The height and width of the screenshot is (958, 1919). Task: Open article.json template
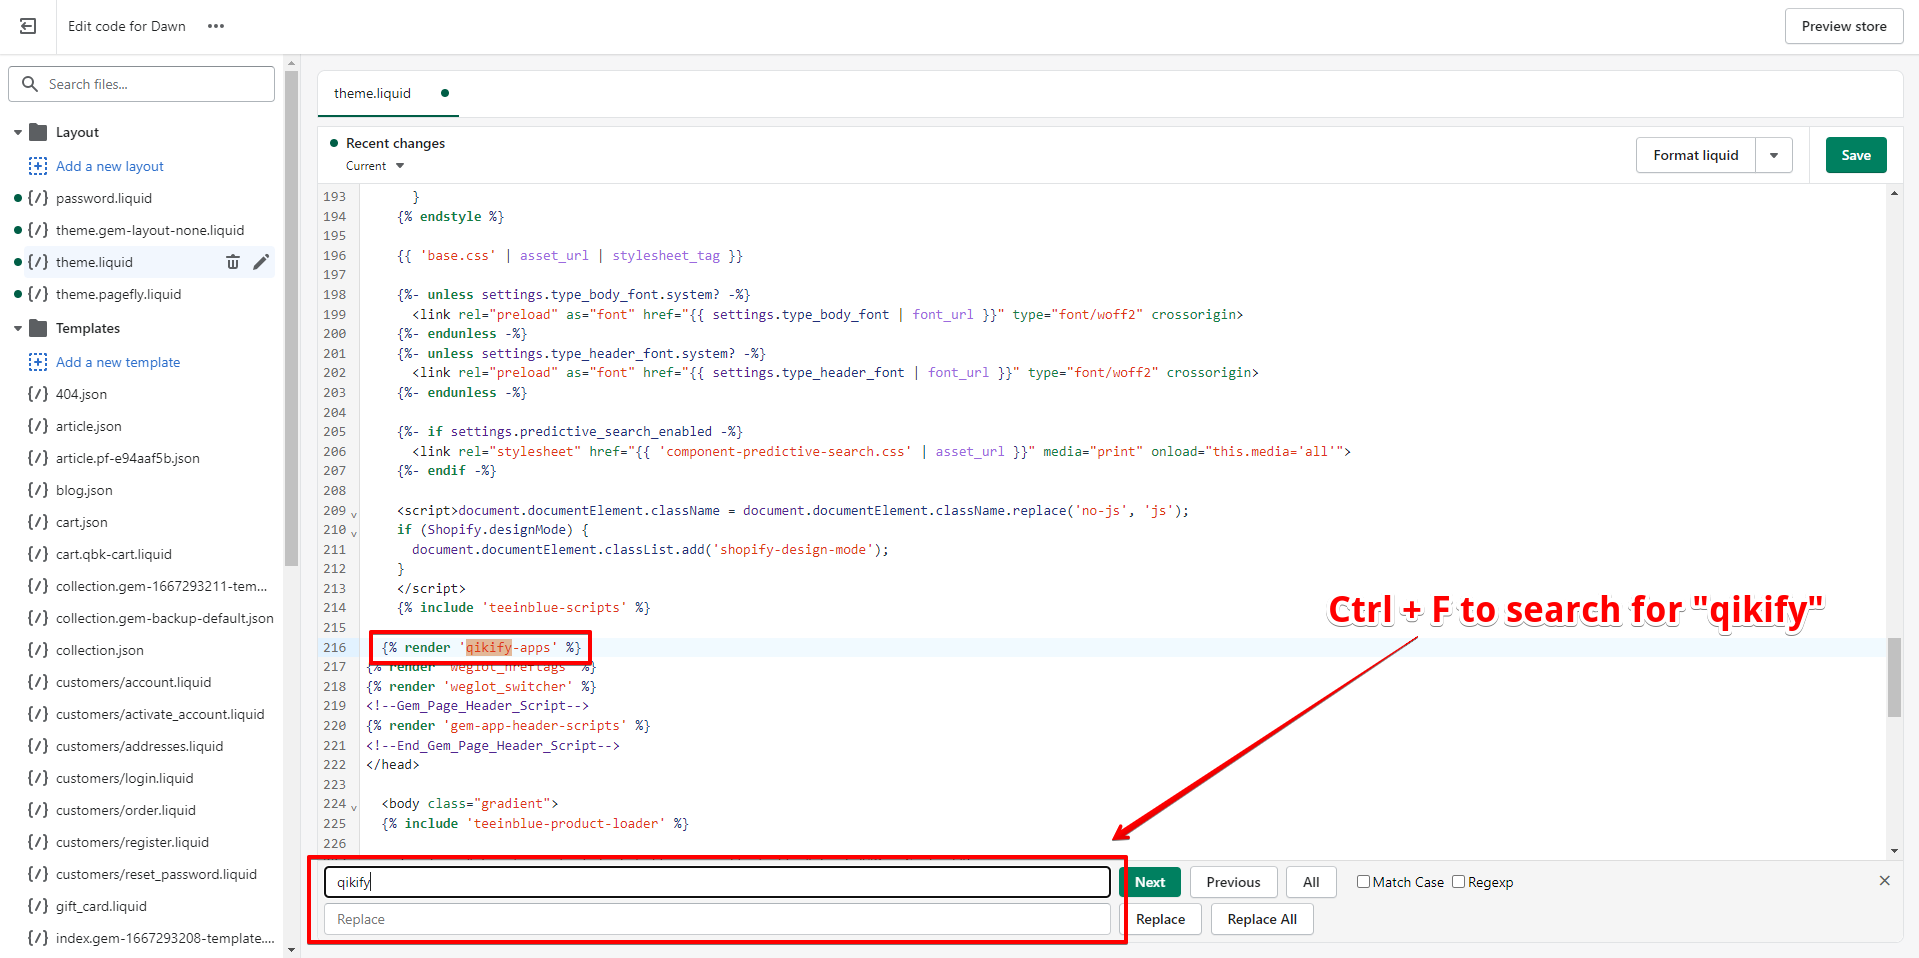coord(88,426)
